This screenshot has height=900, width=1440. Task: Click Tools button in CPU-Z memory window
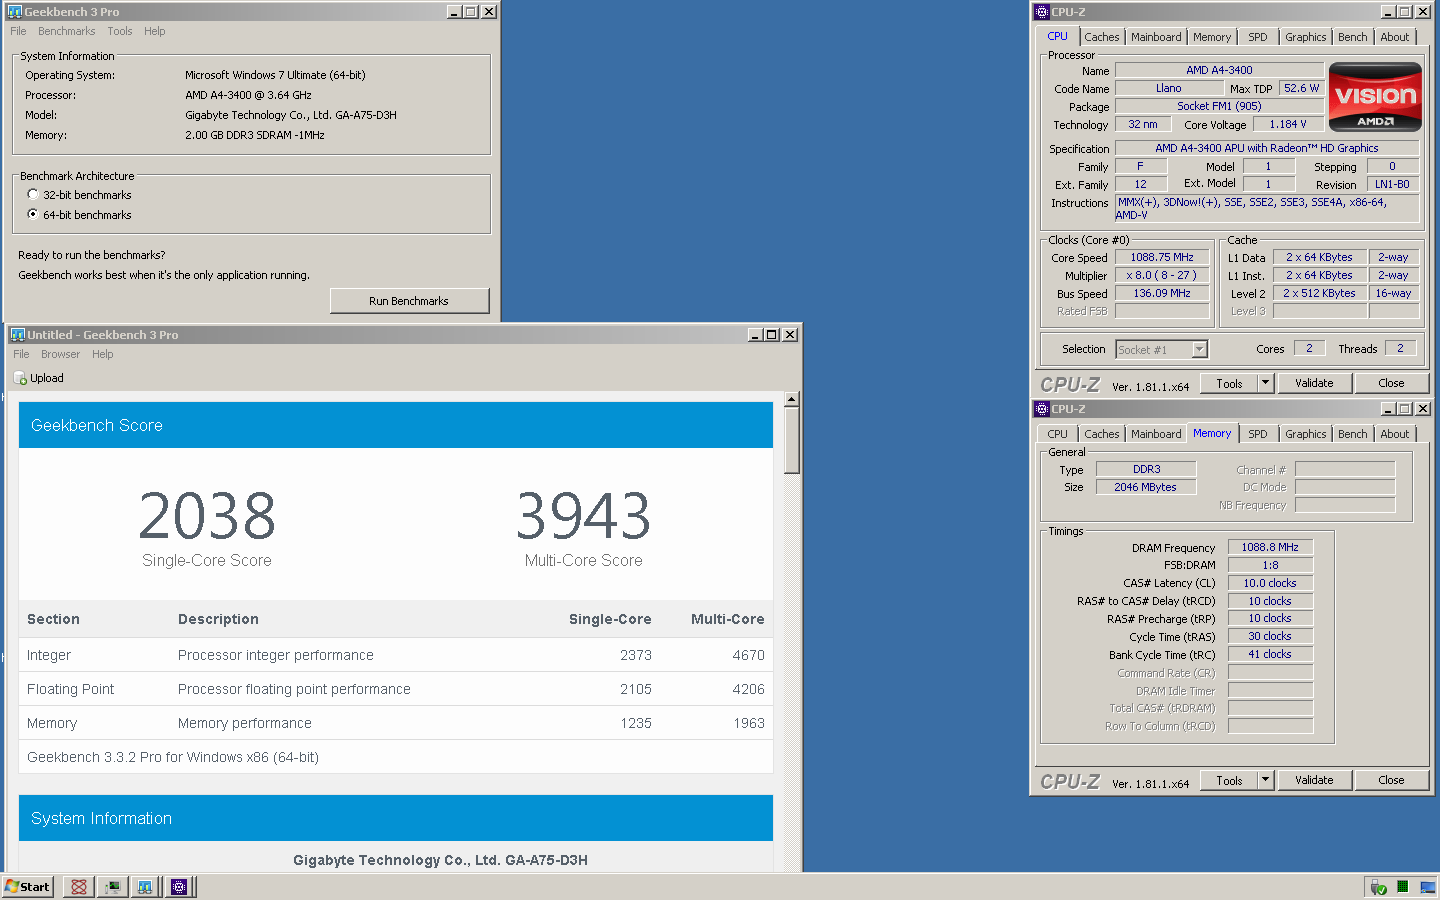click(1229, 780)
